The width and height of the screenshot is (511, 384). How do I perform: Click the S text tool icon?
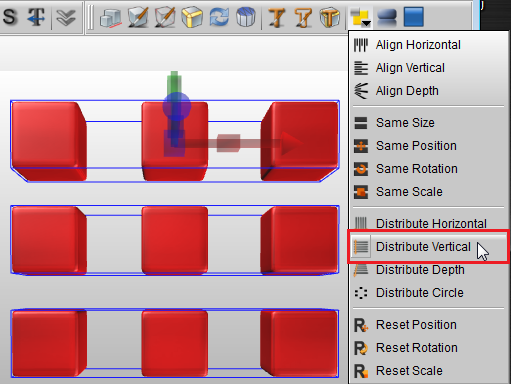click(x=10, y=17)
